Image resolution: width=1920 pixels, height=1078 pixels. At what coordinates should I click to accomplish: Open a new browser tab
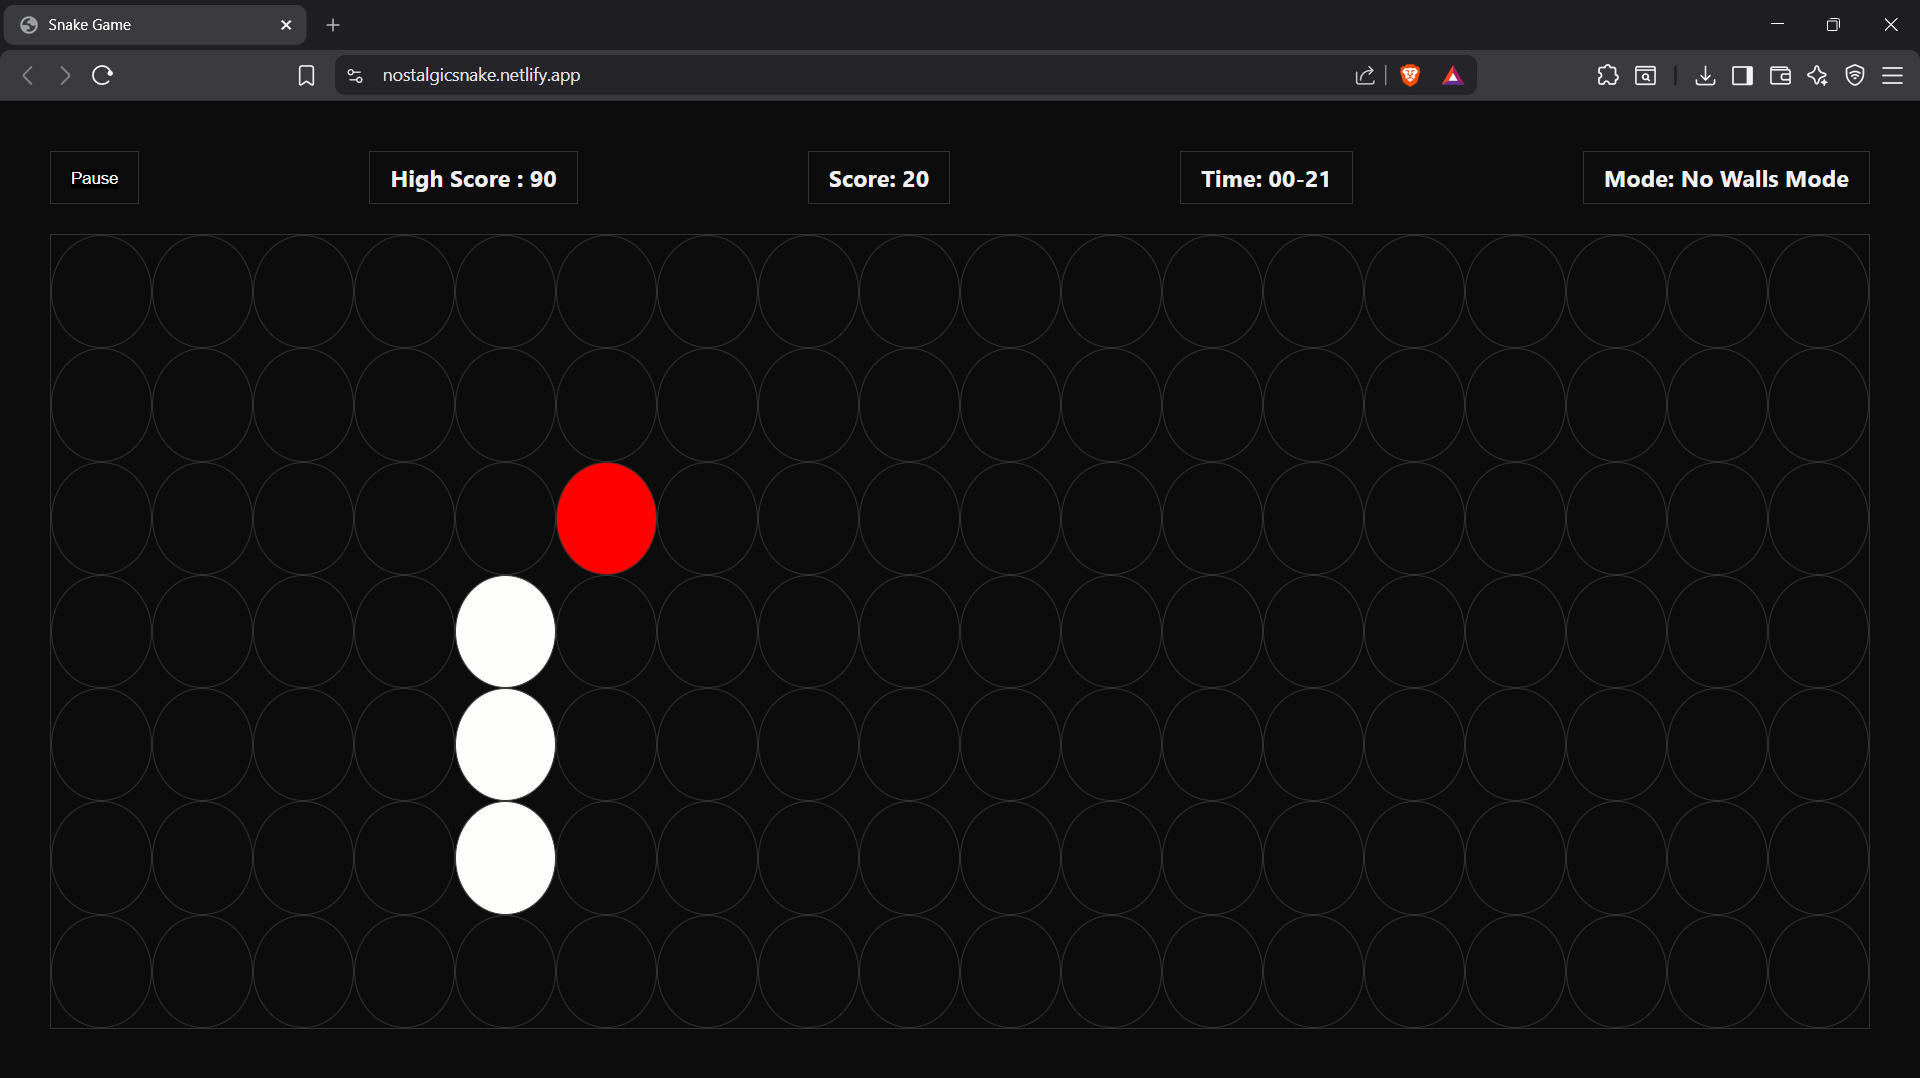tap(333, 24)
